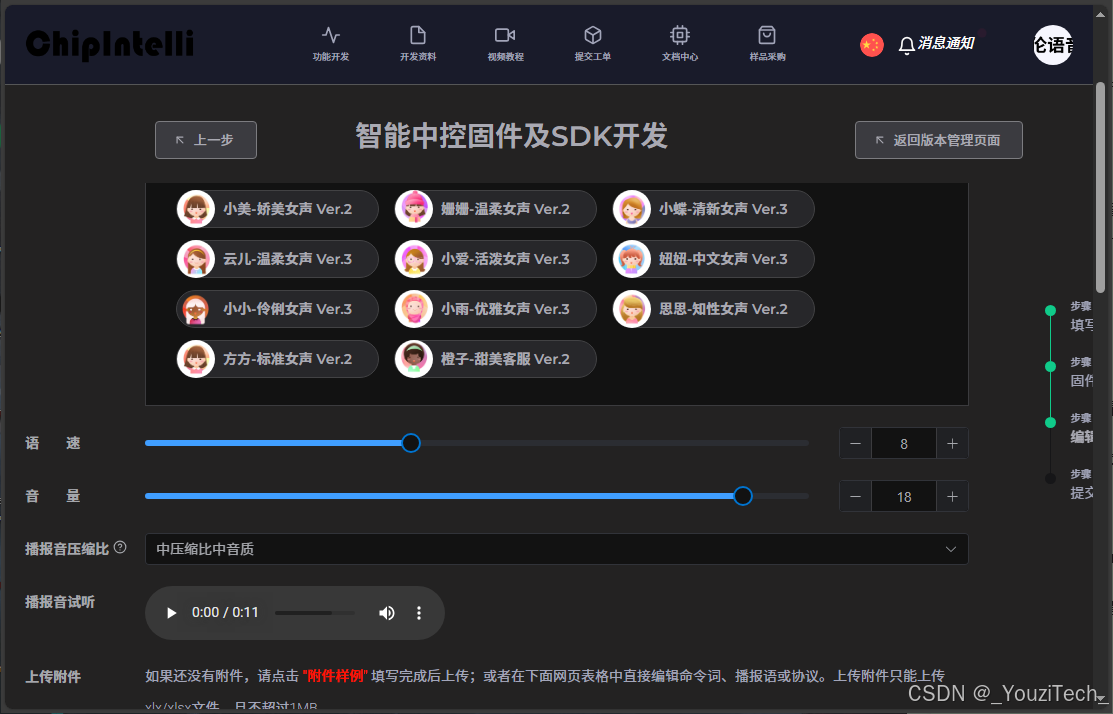1113x714 pixels.
Task: Select the 橙子-甜美客服 Ver.2 voice
Action: (x=495, y=359)
